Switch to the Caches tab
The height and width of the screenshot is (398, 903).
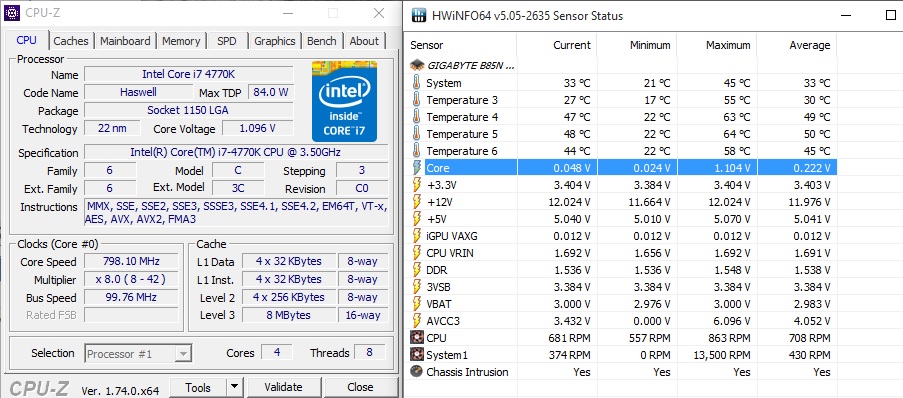coord(71,41)
